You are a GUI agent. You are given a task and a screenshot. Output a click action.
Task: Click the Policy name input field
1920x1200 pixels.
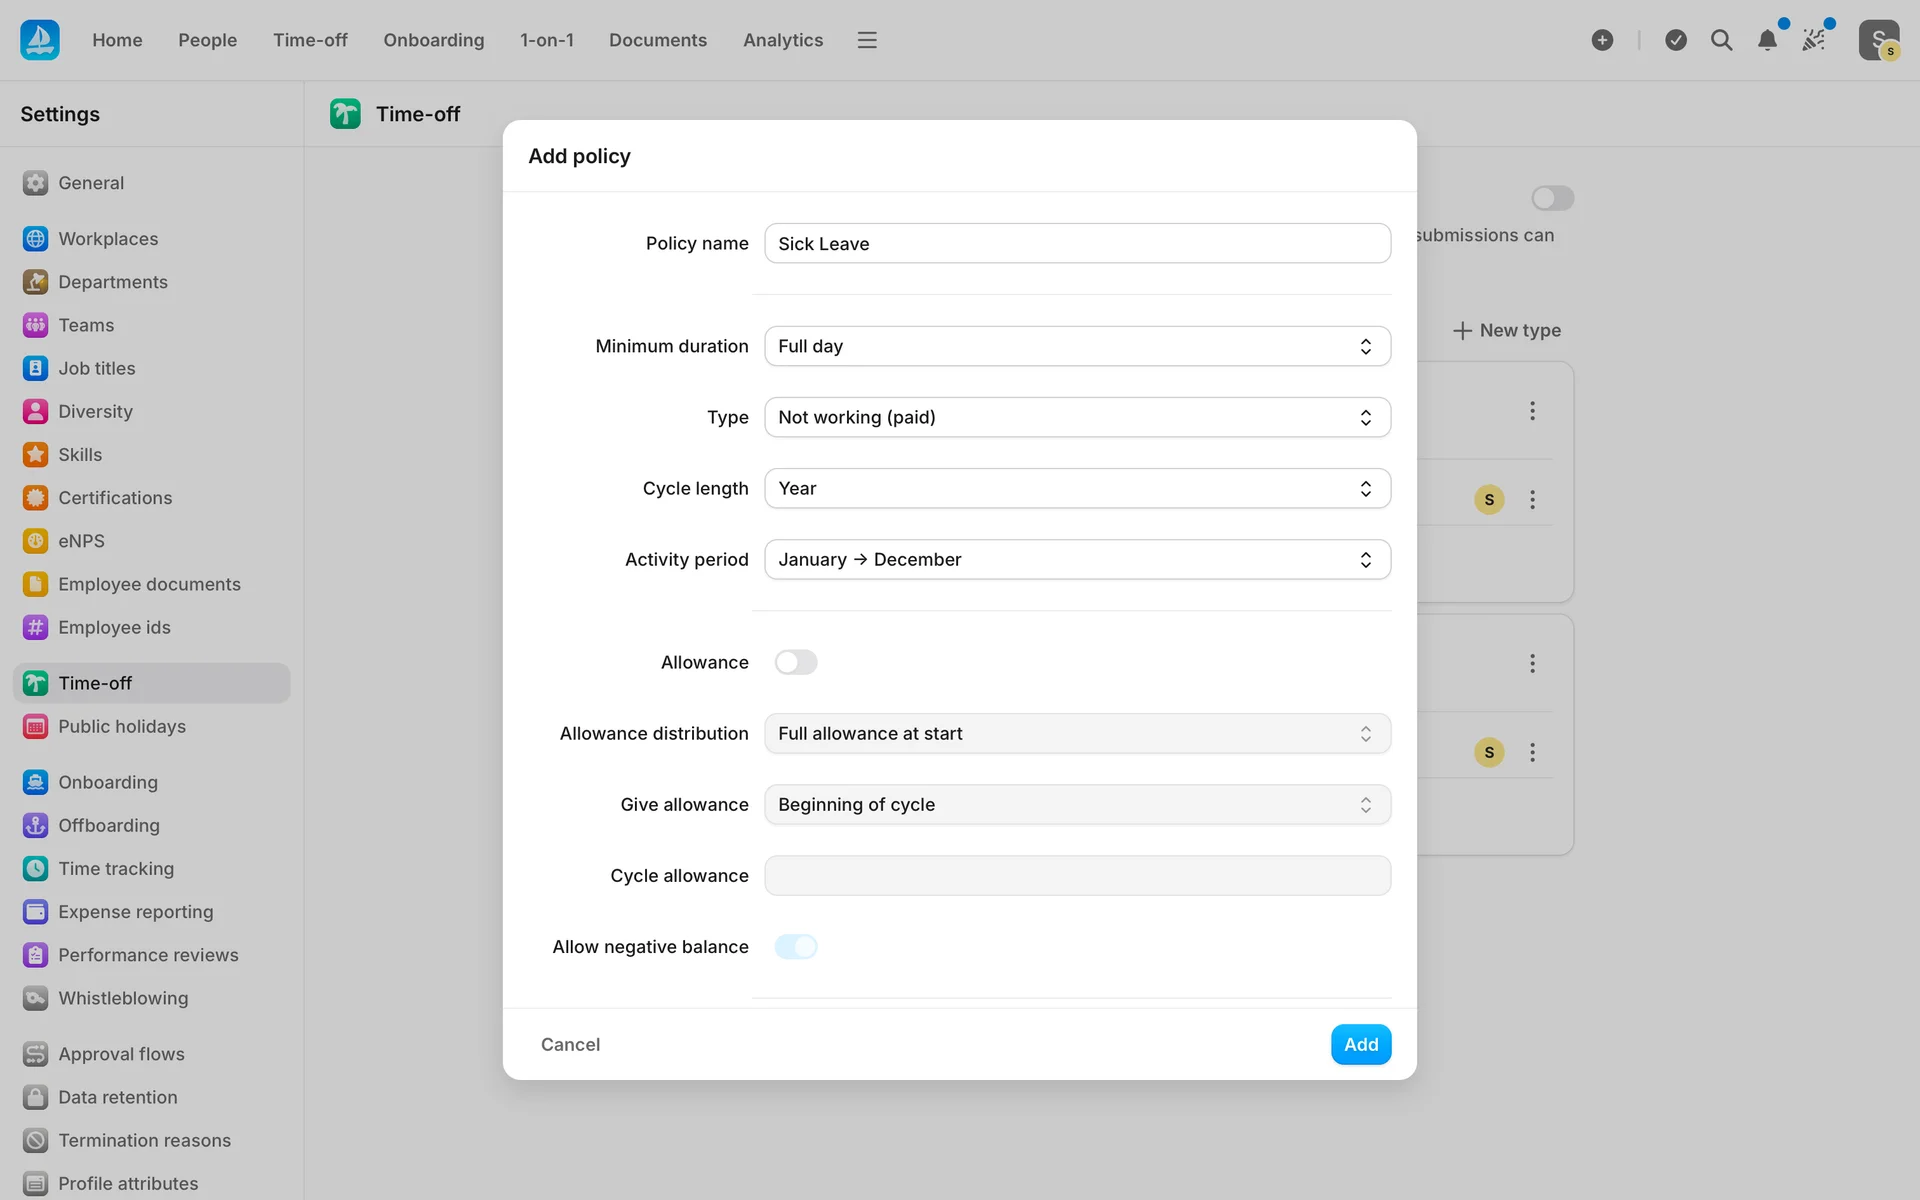[1077, 244]
